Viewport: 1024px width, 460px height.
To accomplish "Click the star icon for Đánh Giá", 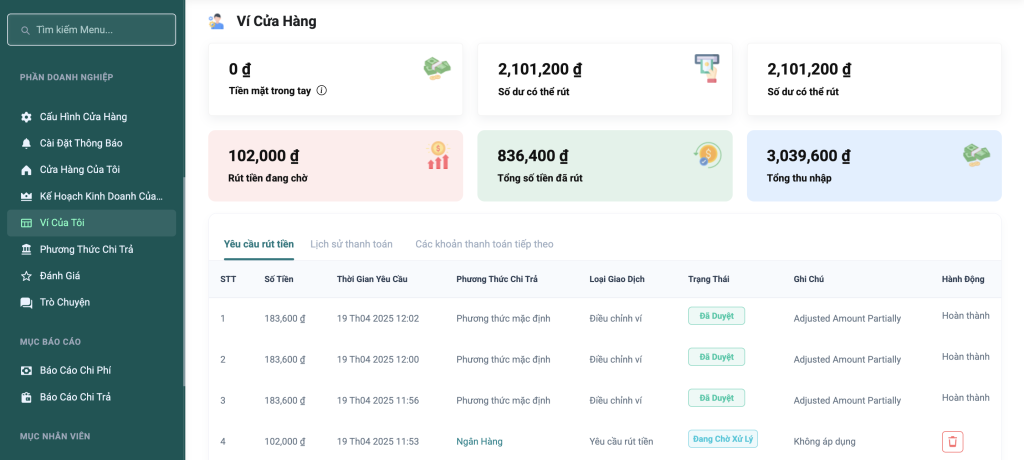I will tap(27, 276).
